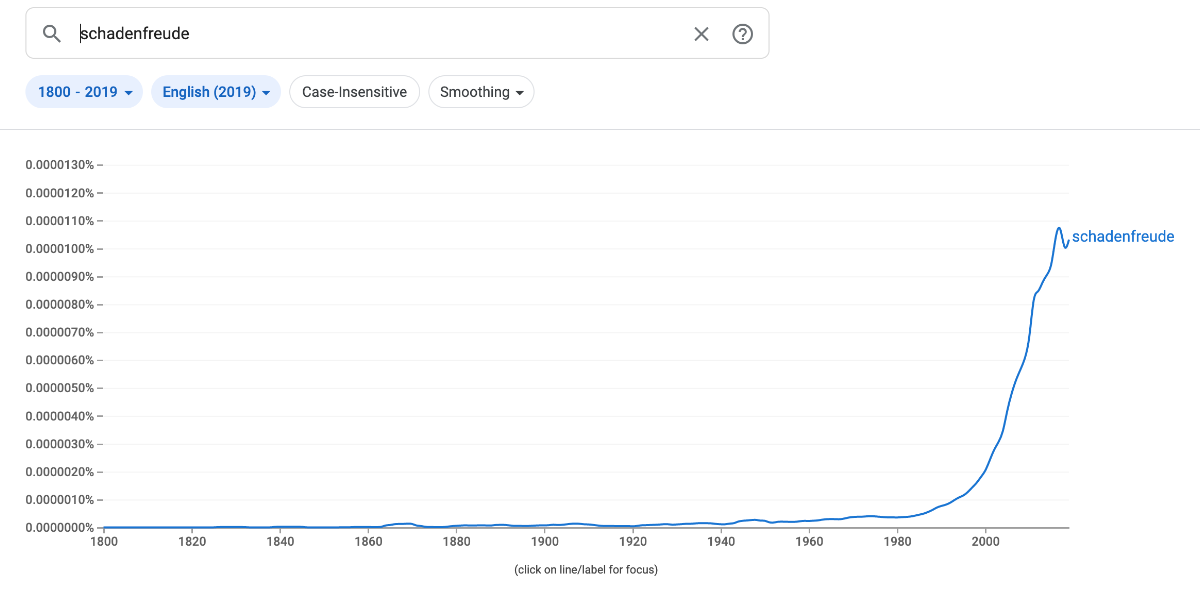Click the caret arrow beside English (2019)
Viewport: 1200px width, 606px height.
click(x=266, y=93)
